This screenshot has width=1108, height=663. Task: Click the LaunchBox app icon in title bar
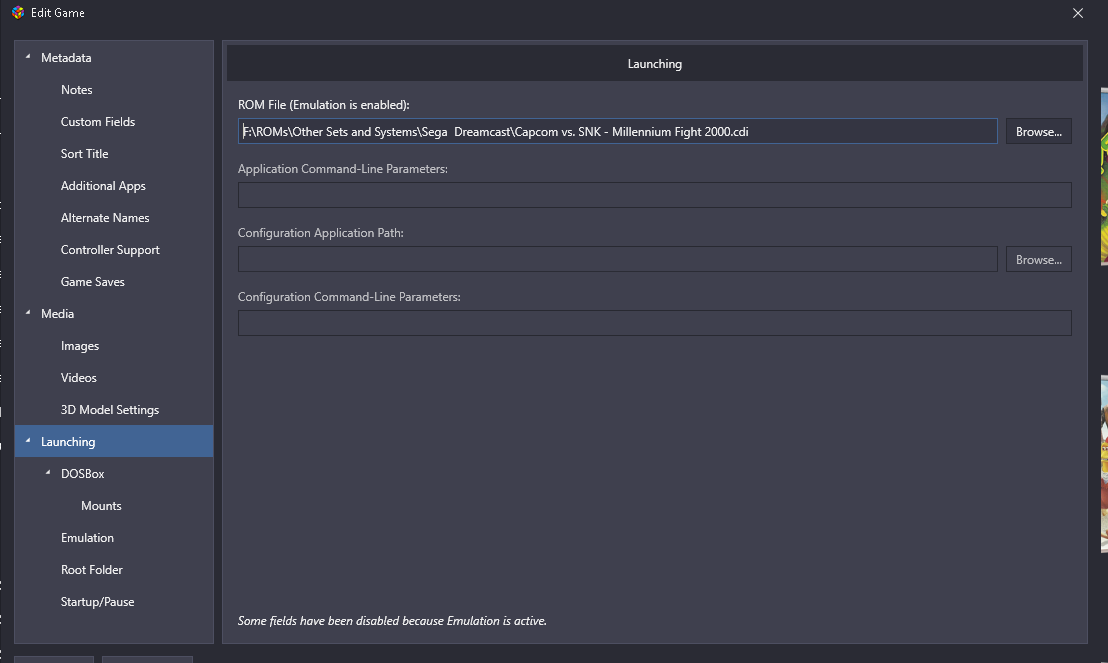pos(17,13)
